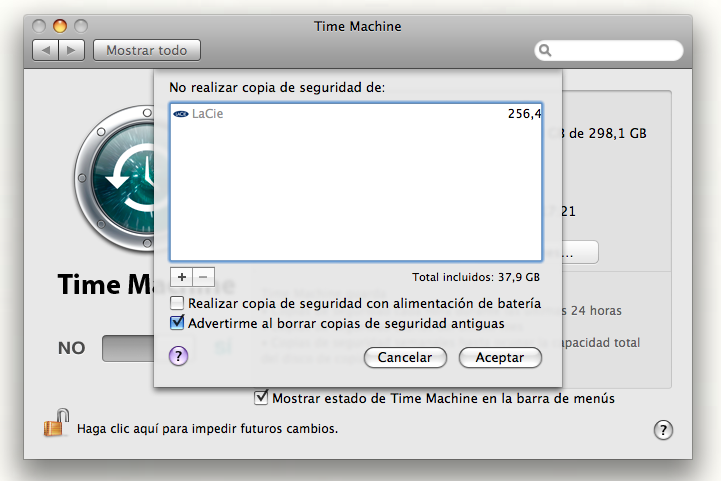Click Total incluidos: 37,9 GB label
This screenshot has width=721, height=481.
tap(476, 277)
